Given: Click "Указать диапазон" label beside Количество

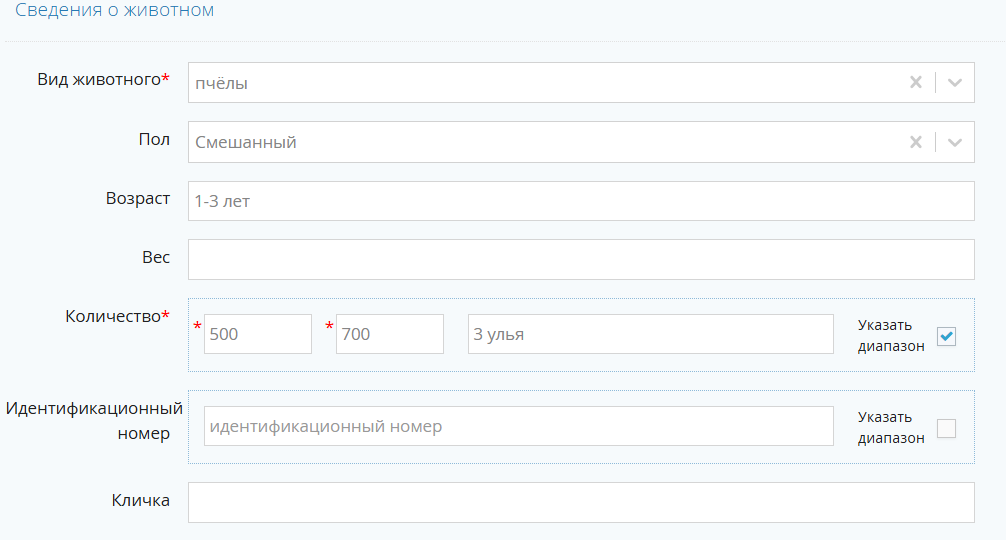Looking at the screenshot, I should [891, 336].
